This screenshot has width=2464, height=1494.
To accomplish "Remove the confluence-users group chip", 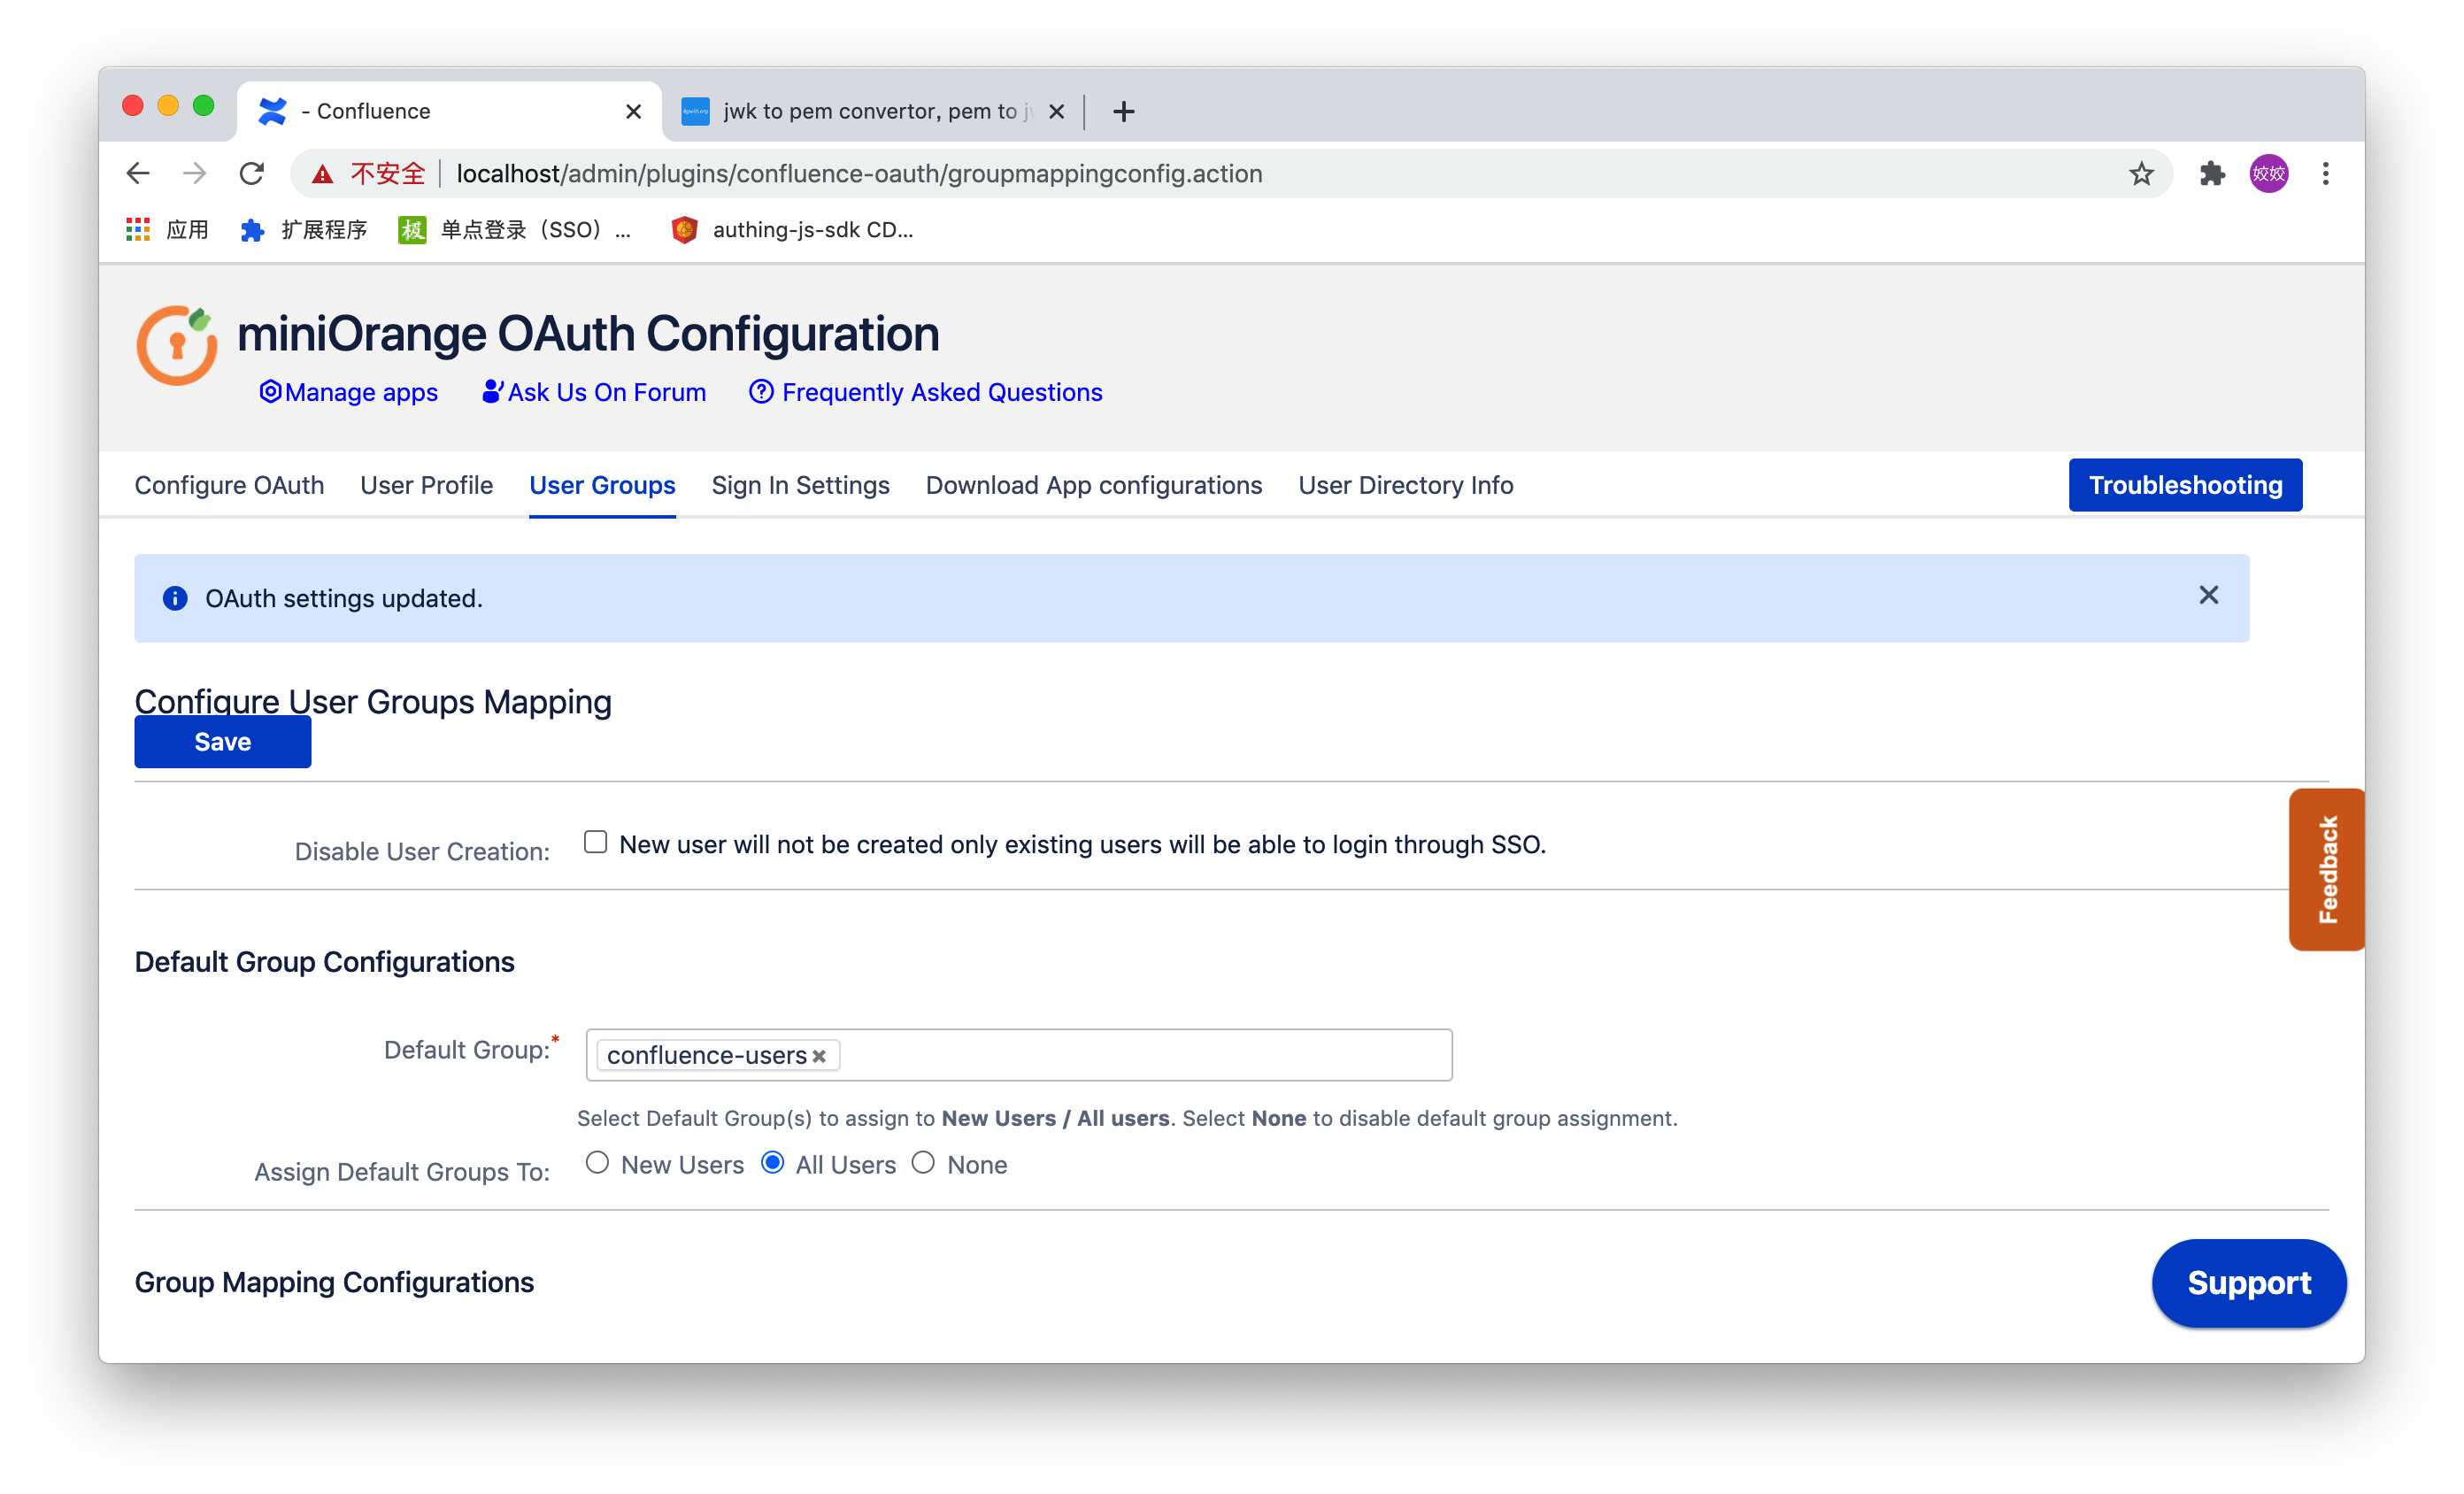I will pos(820,1055).
